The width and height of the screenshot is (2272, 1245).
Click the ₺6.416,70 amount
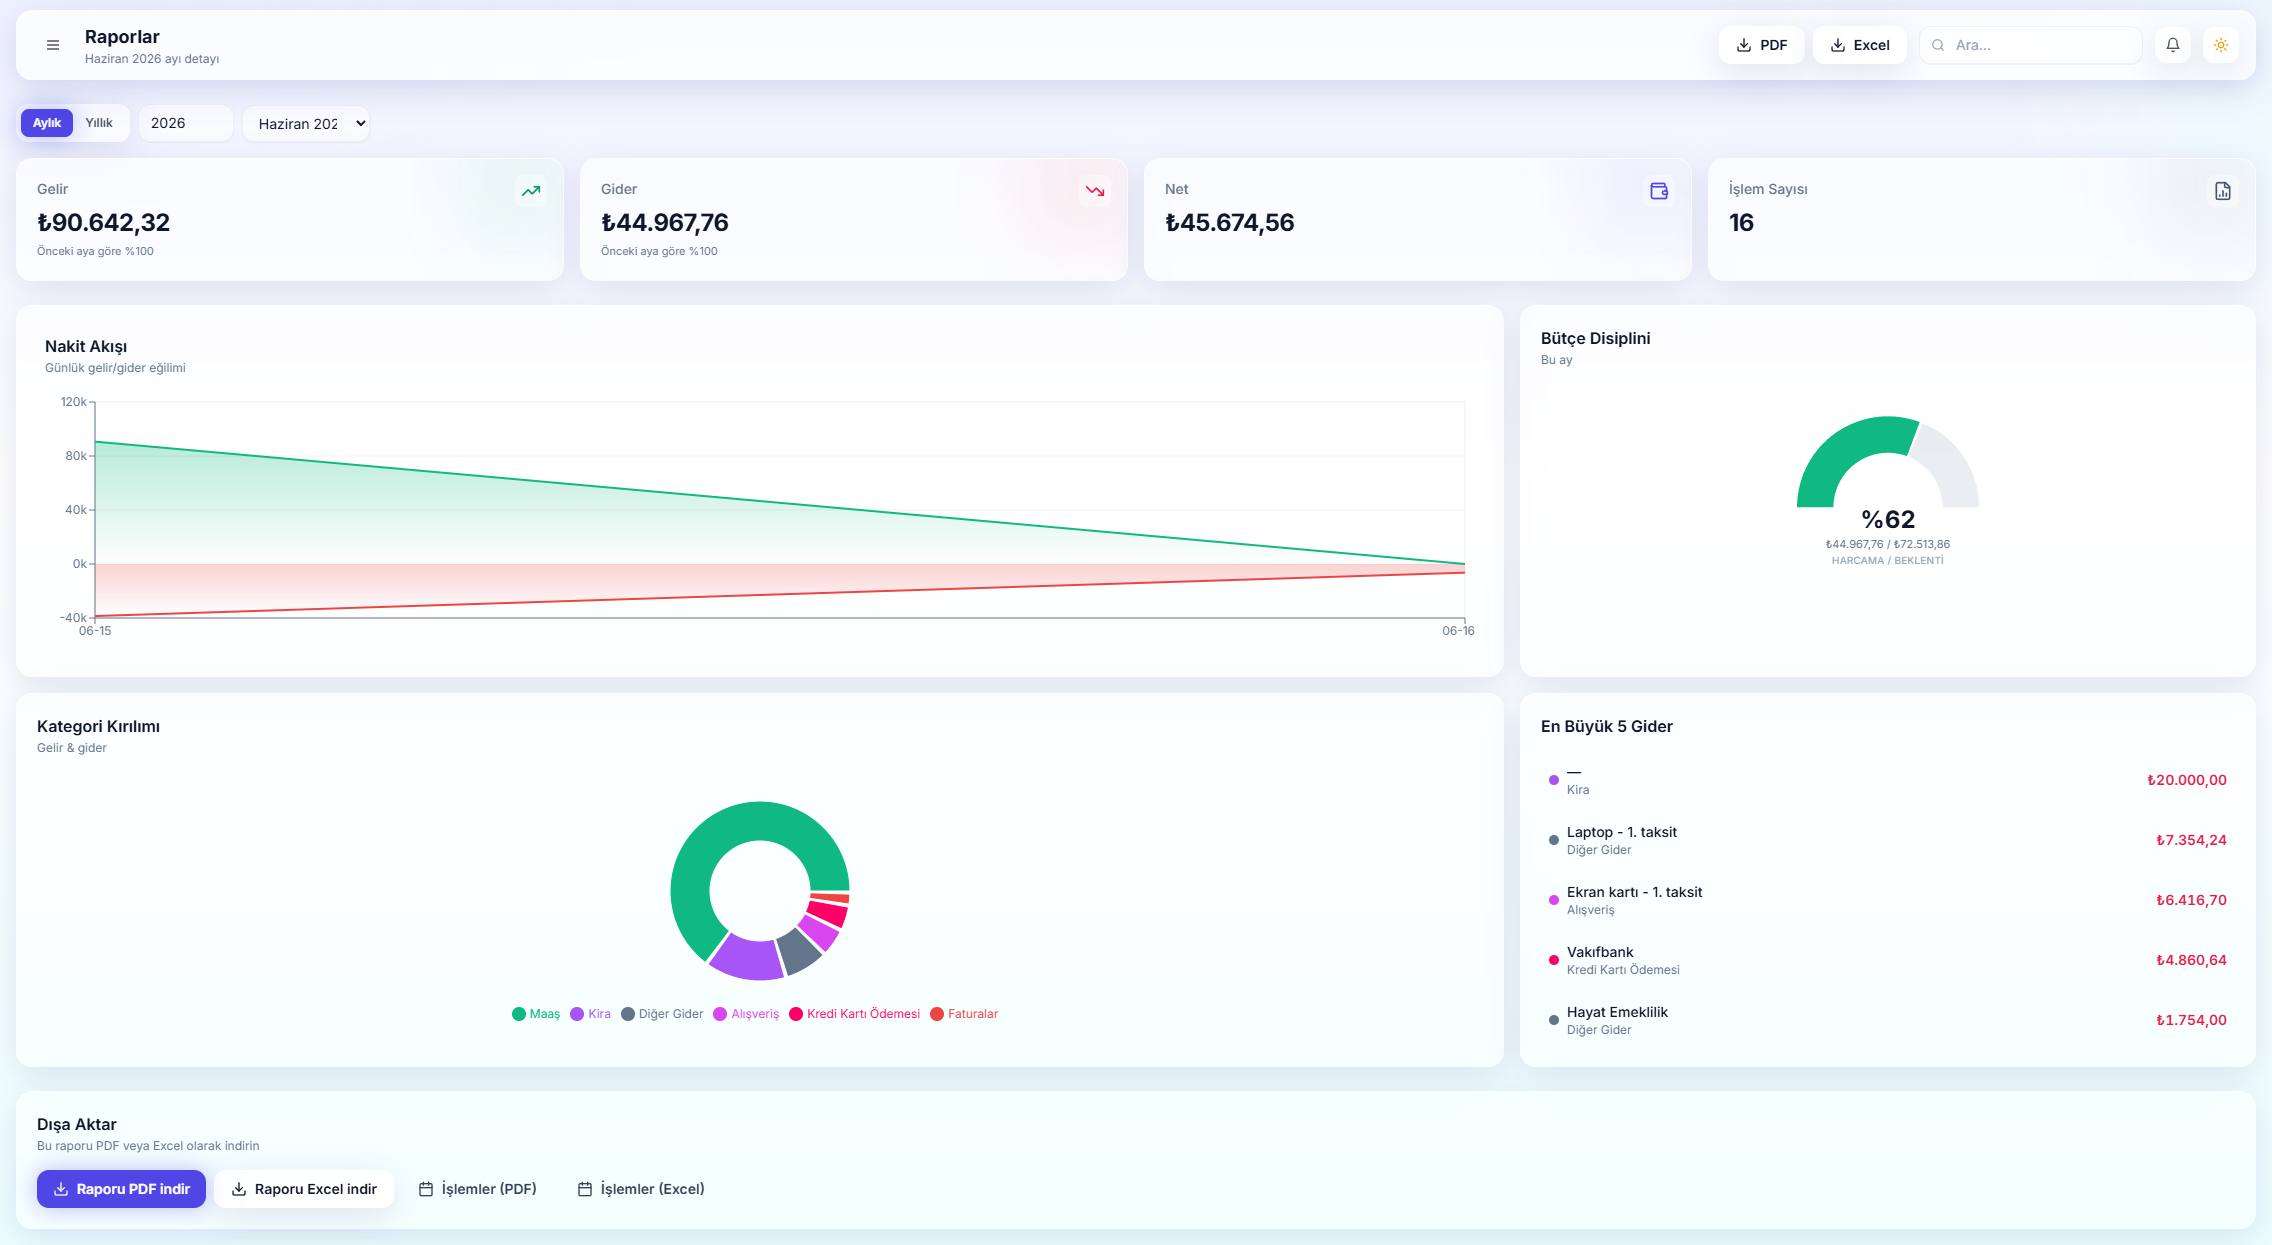tap(2191, 900)
